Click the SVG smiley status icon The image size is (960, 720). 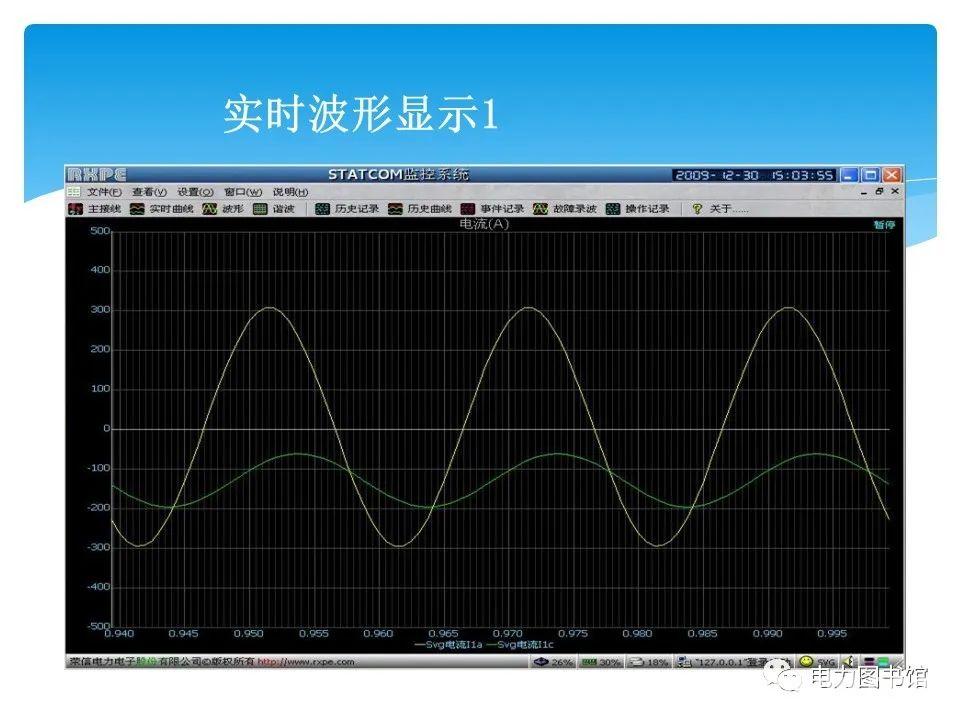pyautogui.click(x=806, y=661)
